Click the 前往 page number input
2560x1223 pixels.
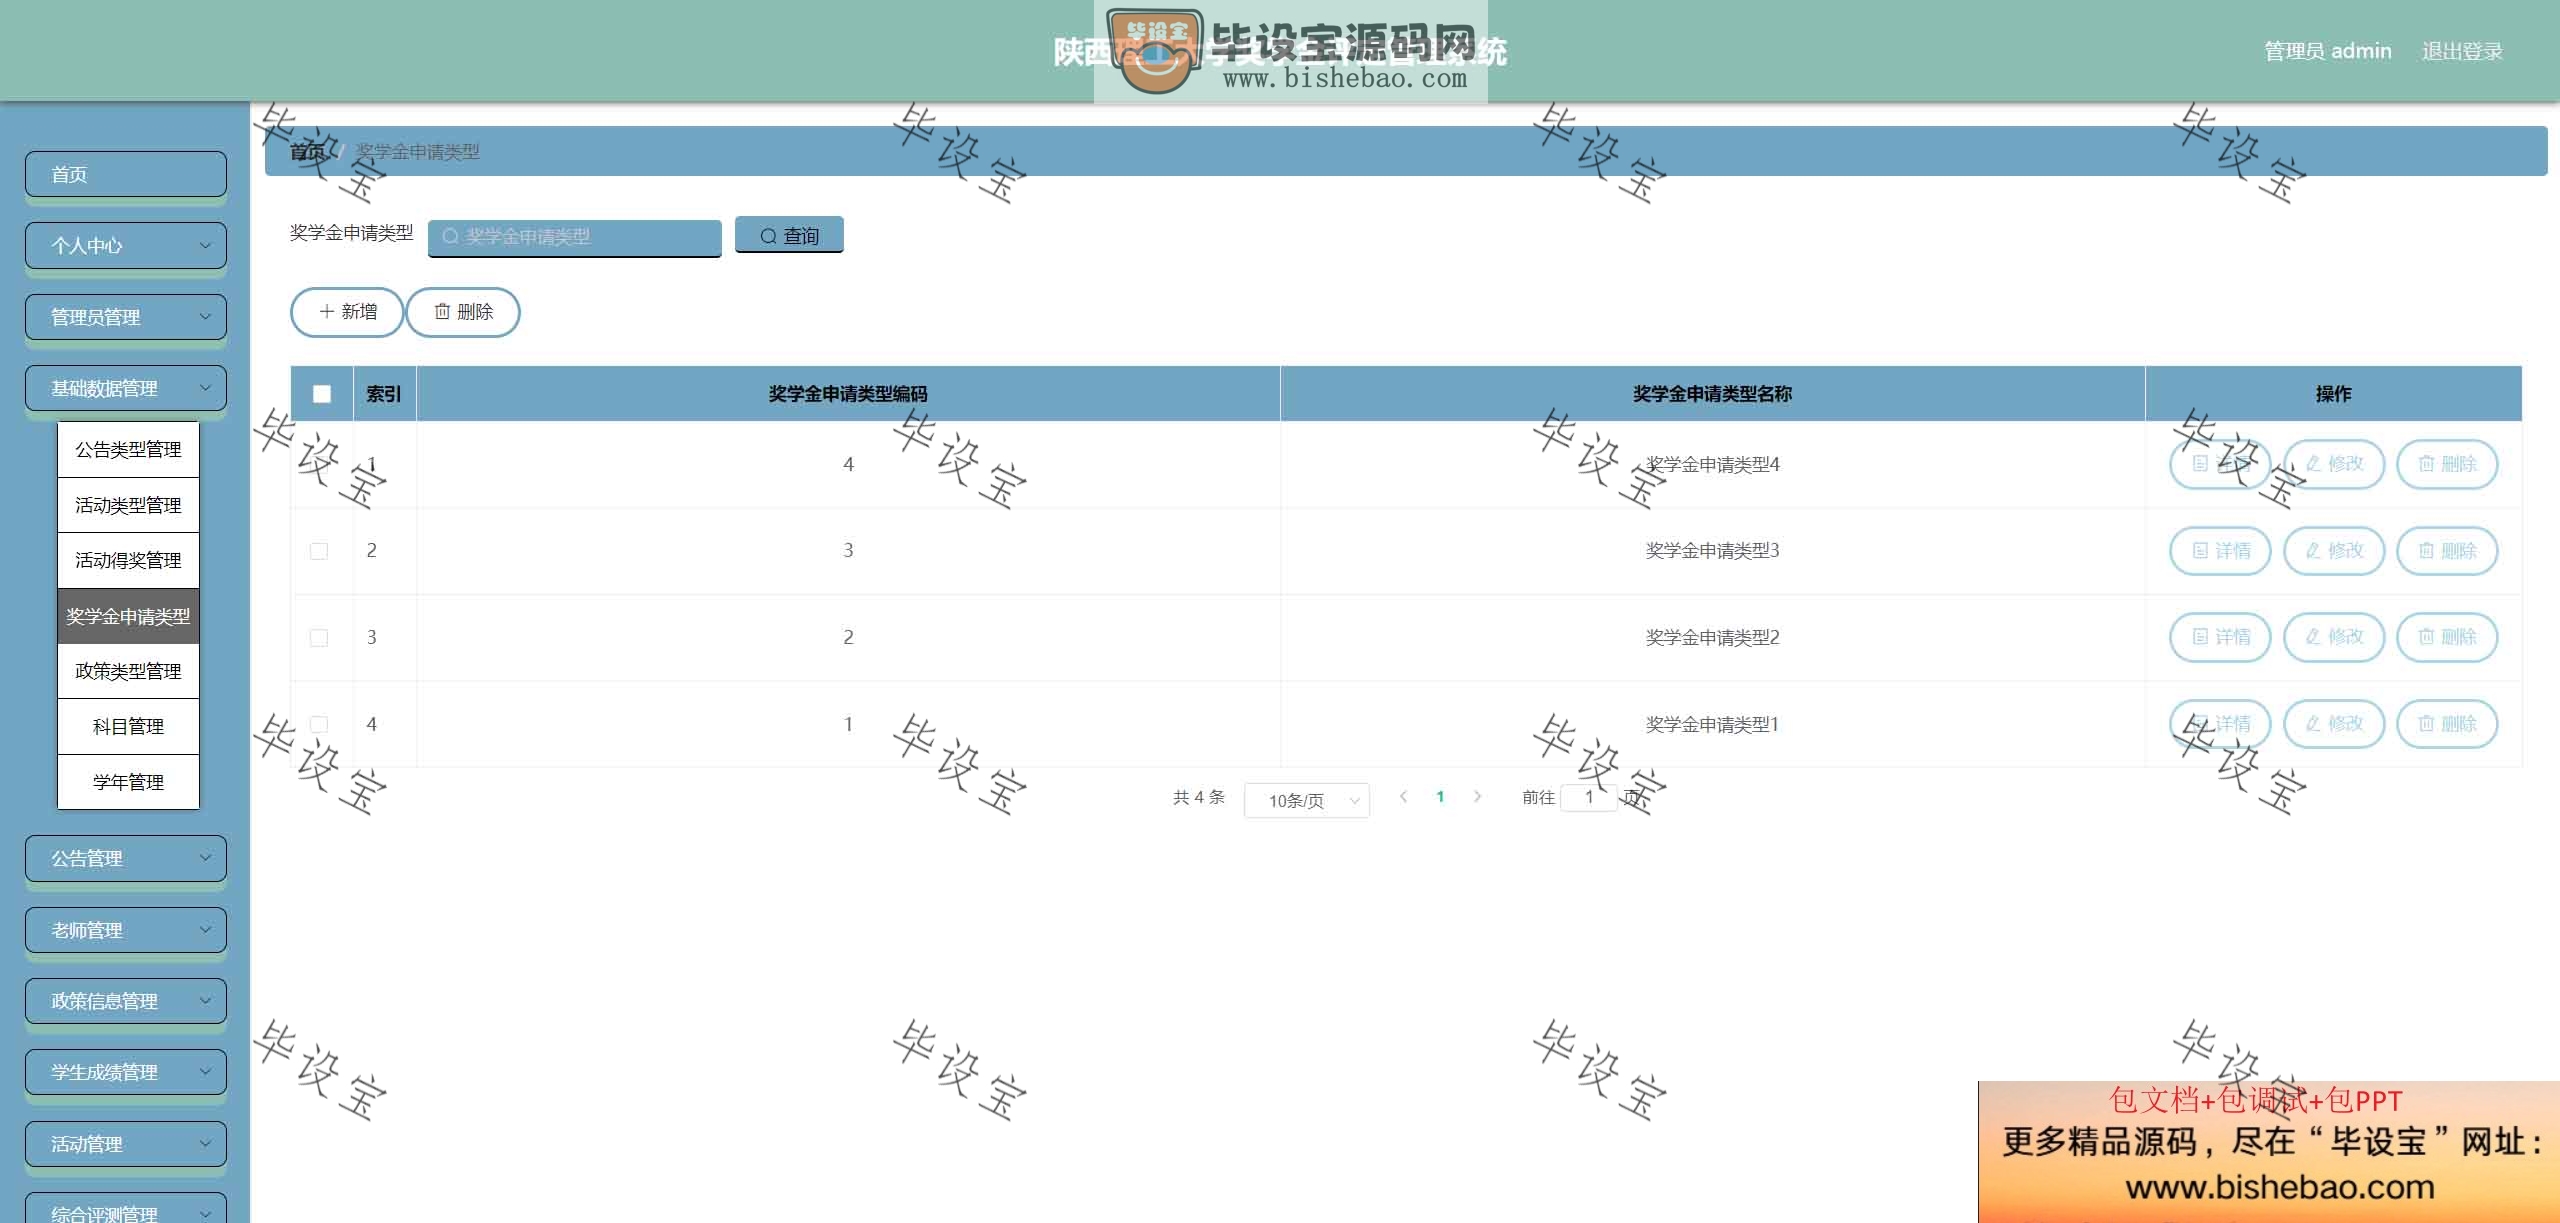pyautogui.click(x=1589, y=797)
